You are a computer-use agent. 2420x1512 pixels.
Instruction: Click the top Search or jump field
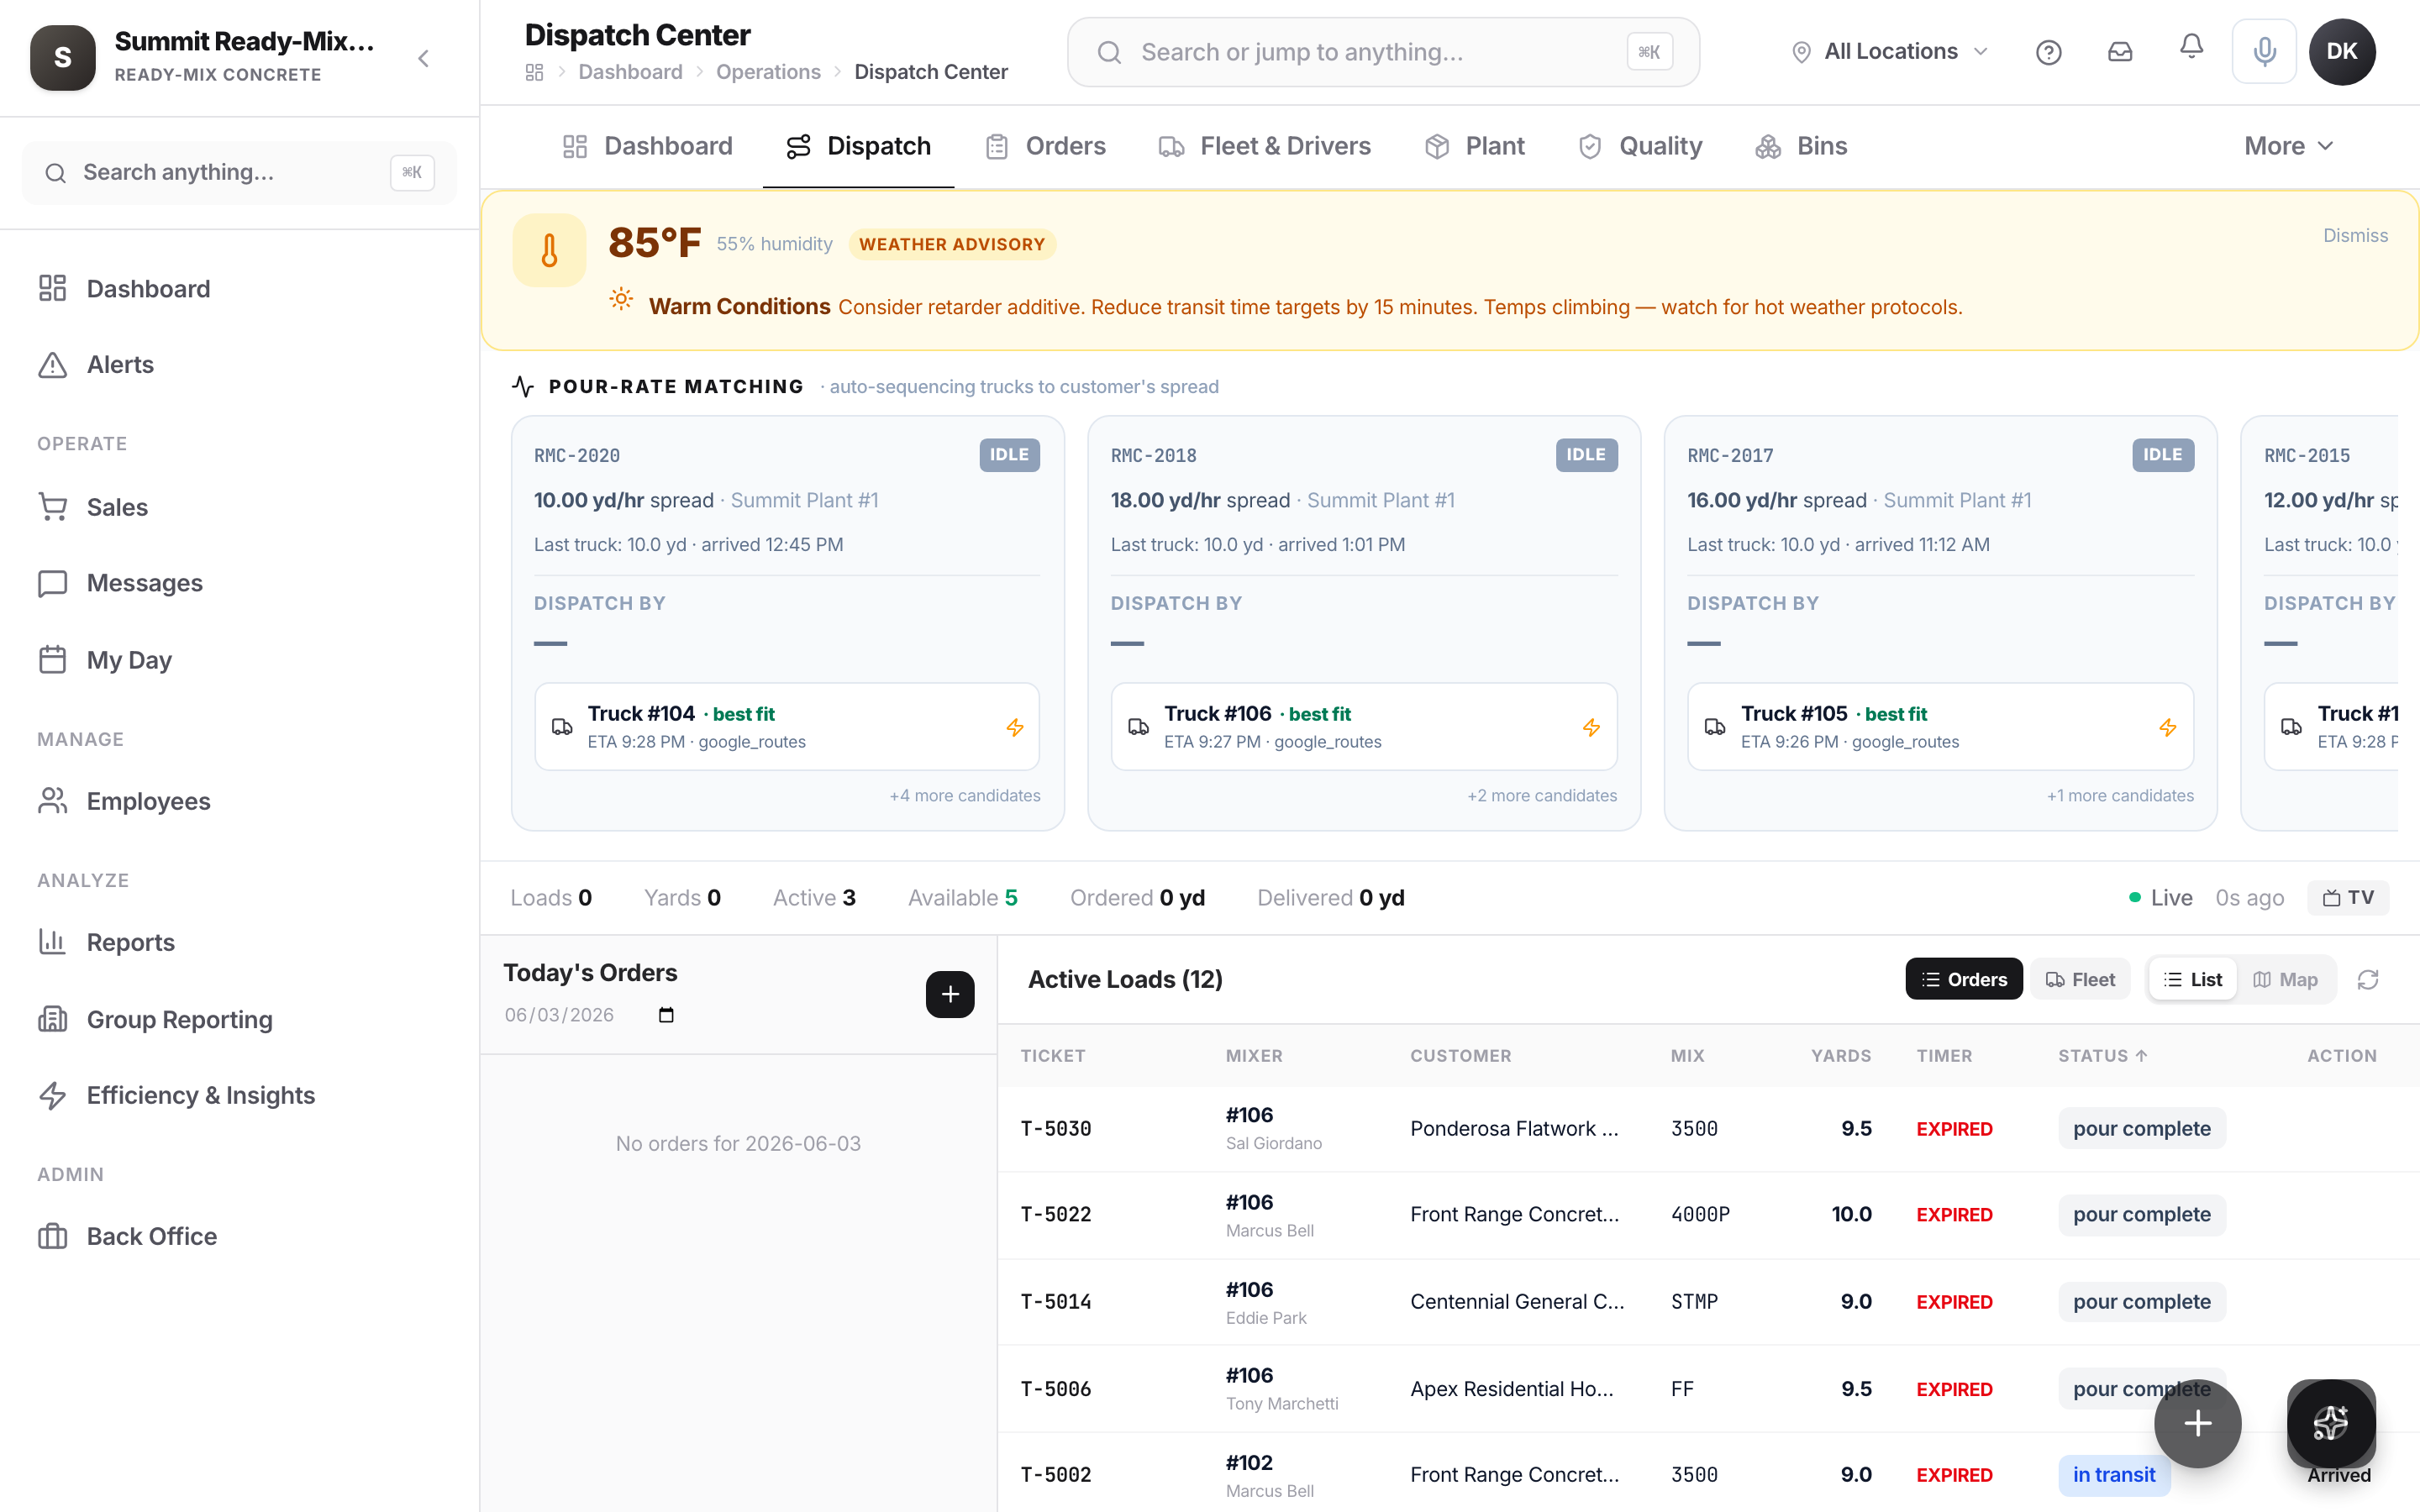coord(1383,52)
